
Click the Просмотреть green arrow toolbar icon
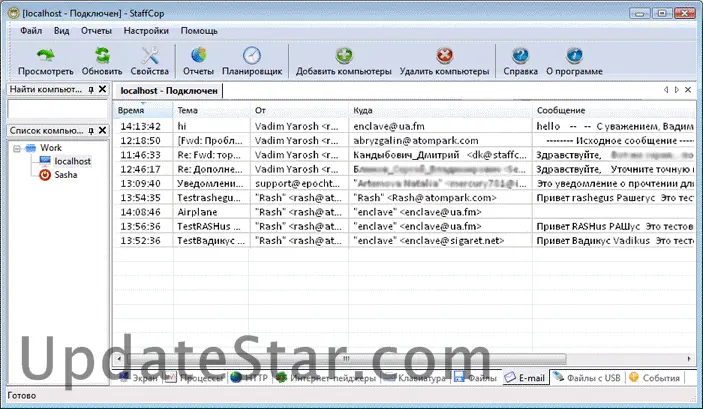point(45,55)
